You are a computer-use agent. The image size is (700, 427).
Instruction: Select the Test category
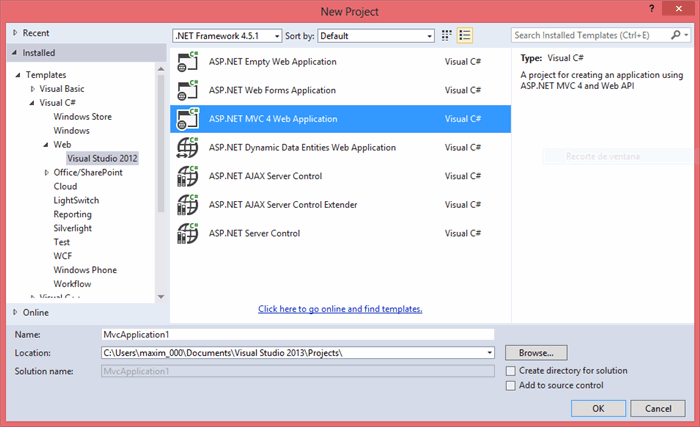coord(62,242)
